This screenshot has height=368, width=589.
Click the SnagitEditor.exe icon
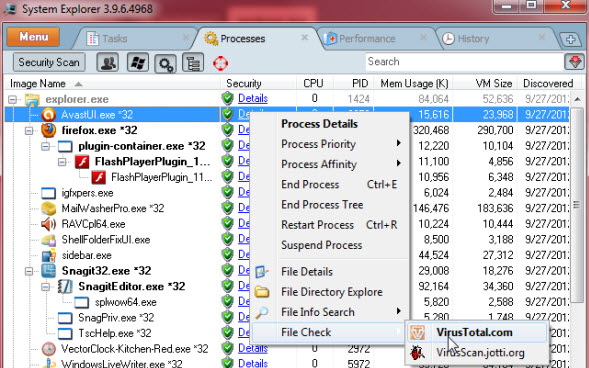click(x=65, y=287)
